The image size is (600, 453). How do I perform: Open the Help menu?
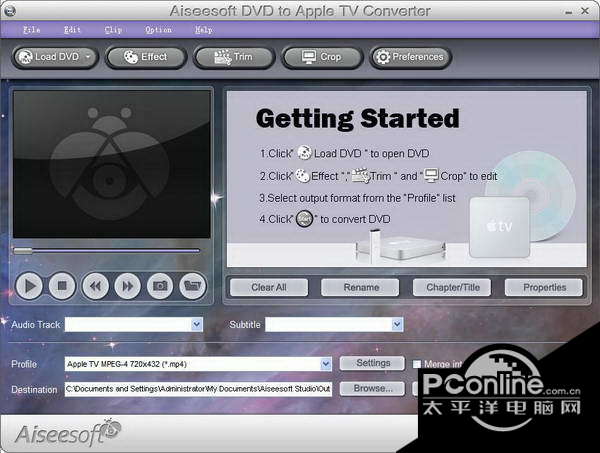tap(204, 30)
